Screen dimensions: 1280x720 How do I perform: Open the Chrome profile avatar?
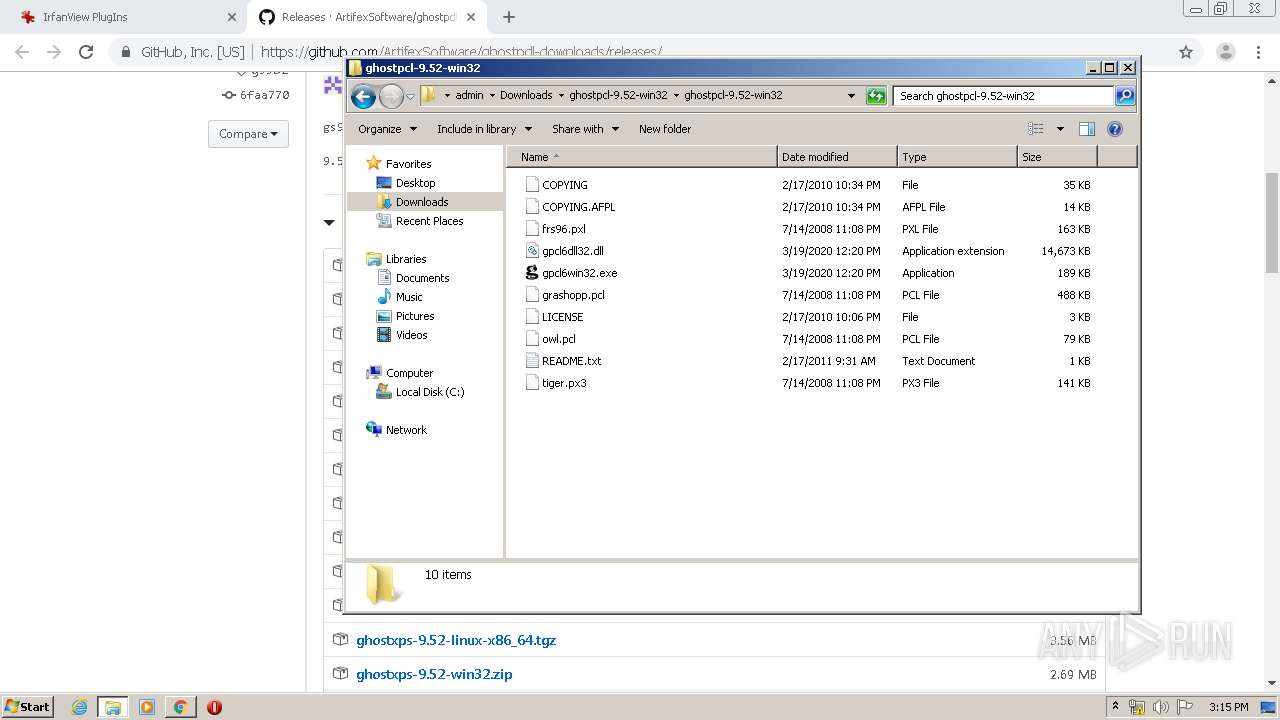point(1225,52)
